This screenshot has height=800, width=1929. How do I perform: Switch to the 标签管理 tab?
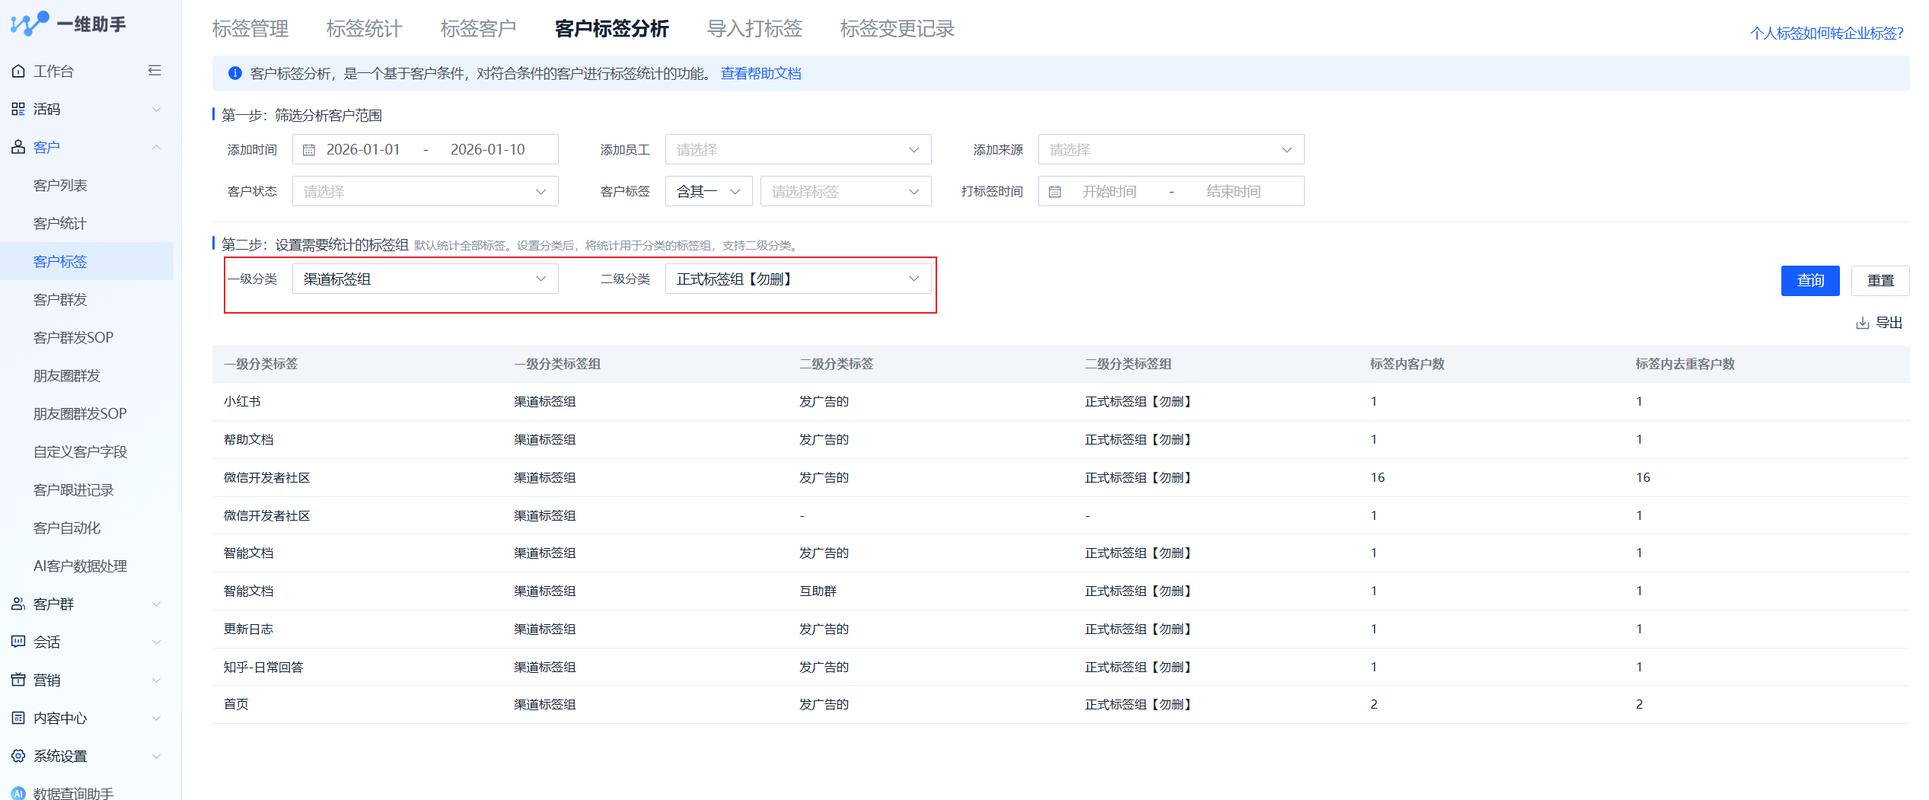250,29
